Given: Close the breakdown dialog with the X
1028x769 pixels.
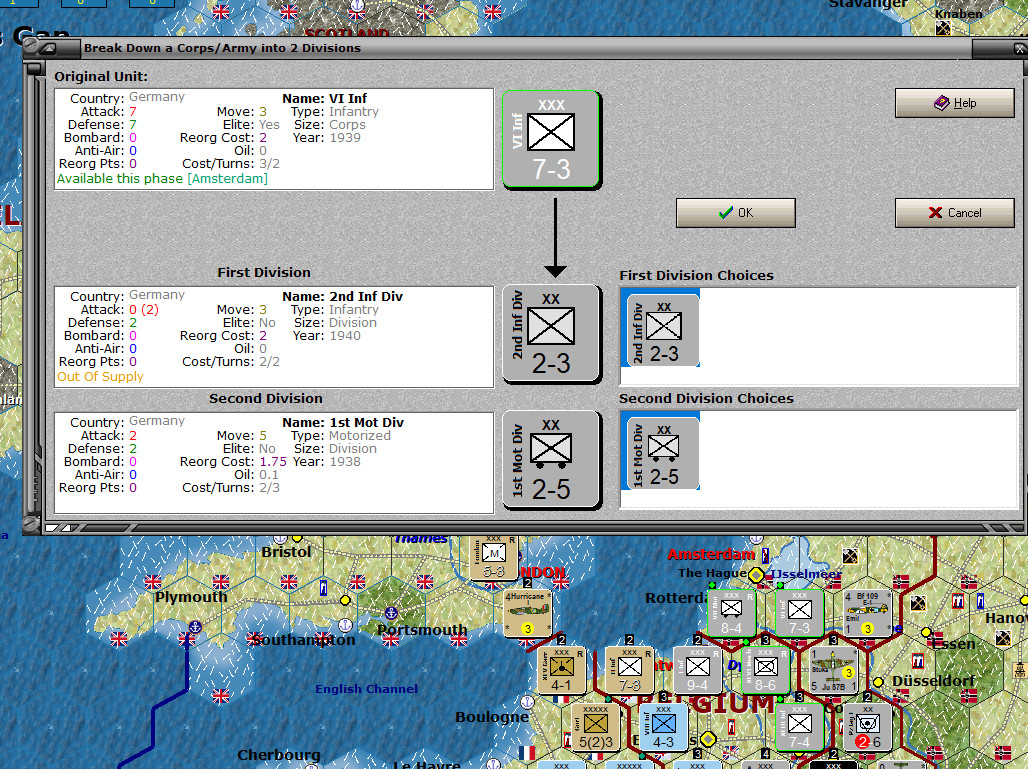Looking at the screenshot, I should 1019,49.
